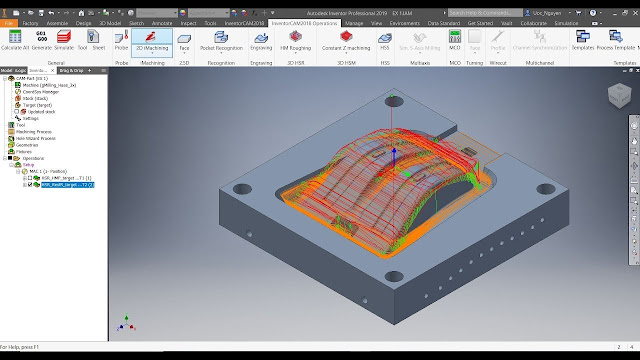Open the File menu button

click(x=9, y=23)
